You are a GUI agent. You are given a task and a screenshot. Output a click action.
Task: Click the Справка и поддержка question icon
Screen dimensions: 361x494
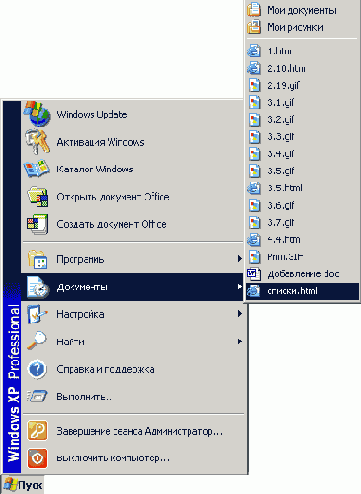37,369
